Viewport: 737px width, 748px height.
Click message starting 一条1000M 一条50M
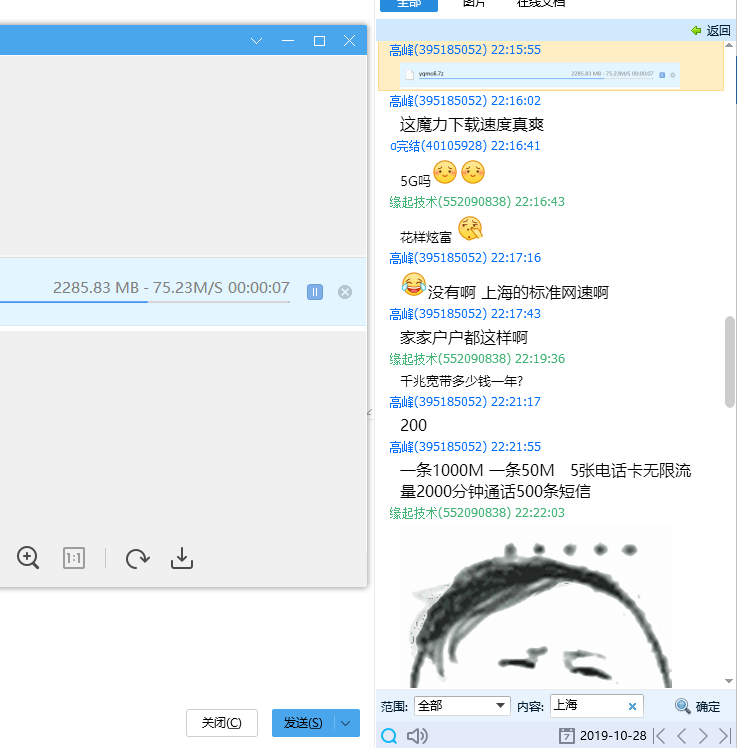[545, 480]
